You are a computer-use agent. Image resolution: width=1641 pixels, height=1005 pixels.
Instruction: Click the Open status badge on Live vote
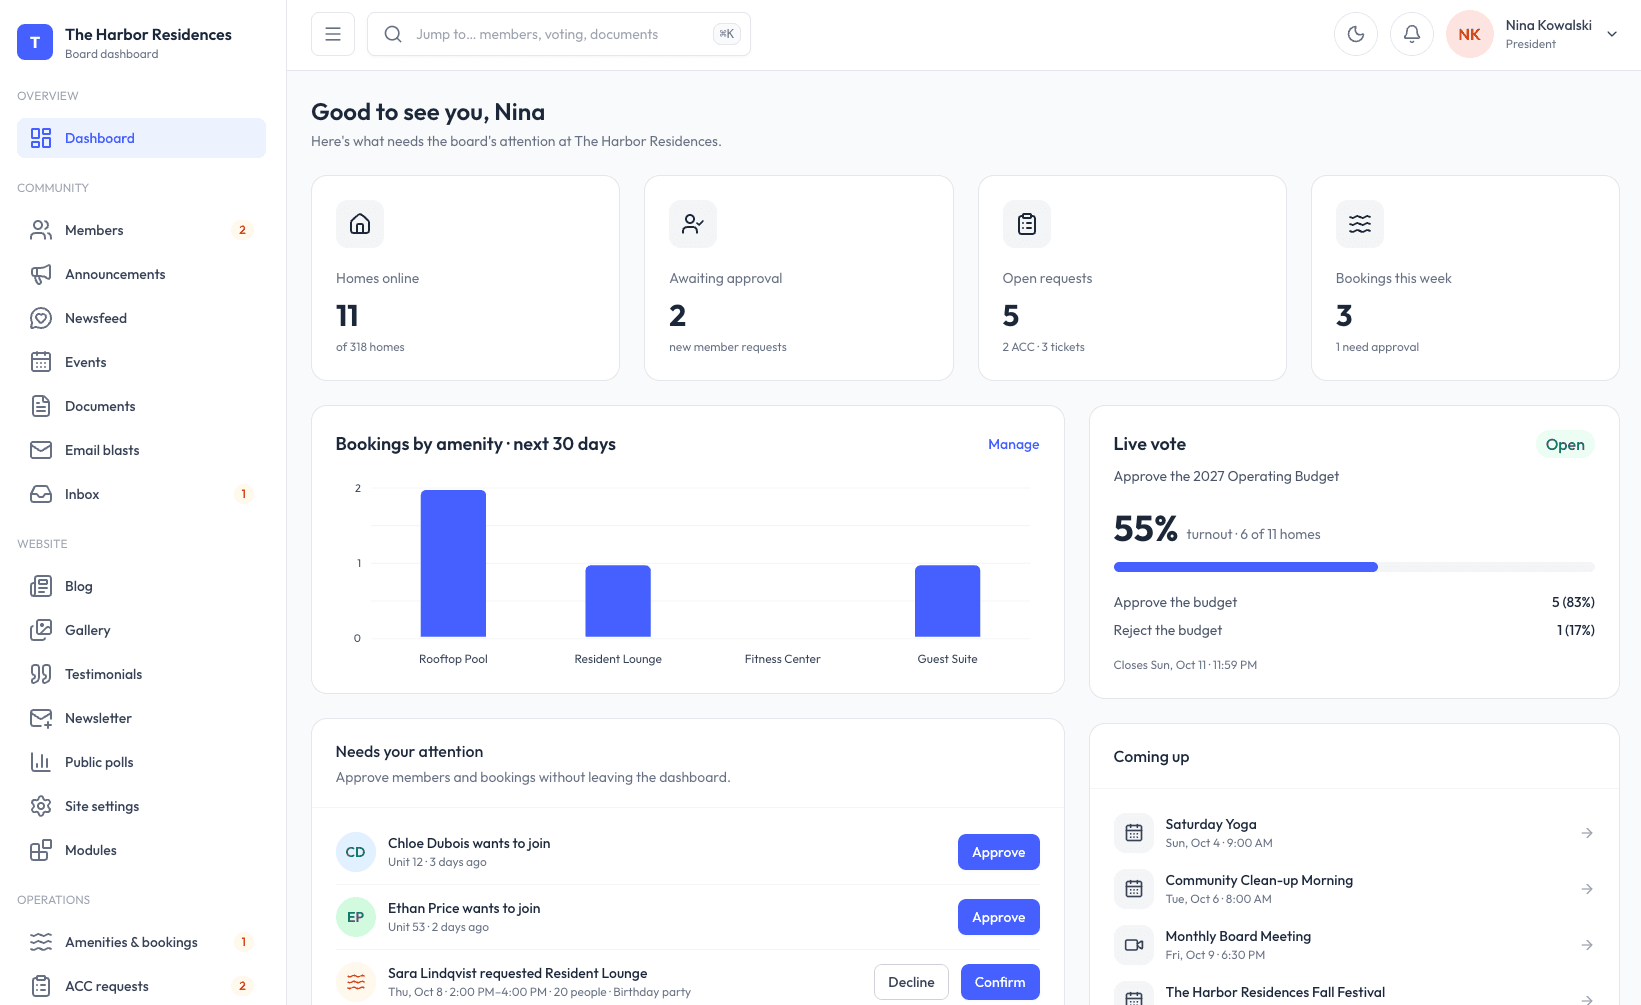[1565, 444]
